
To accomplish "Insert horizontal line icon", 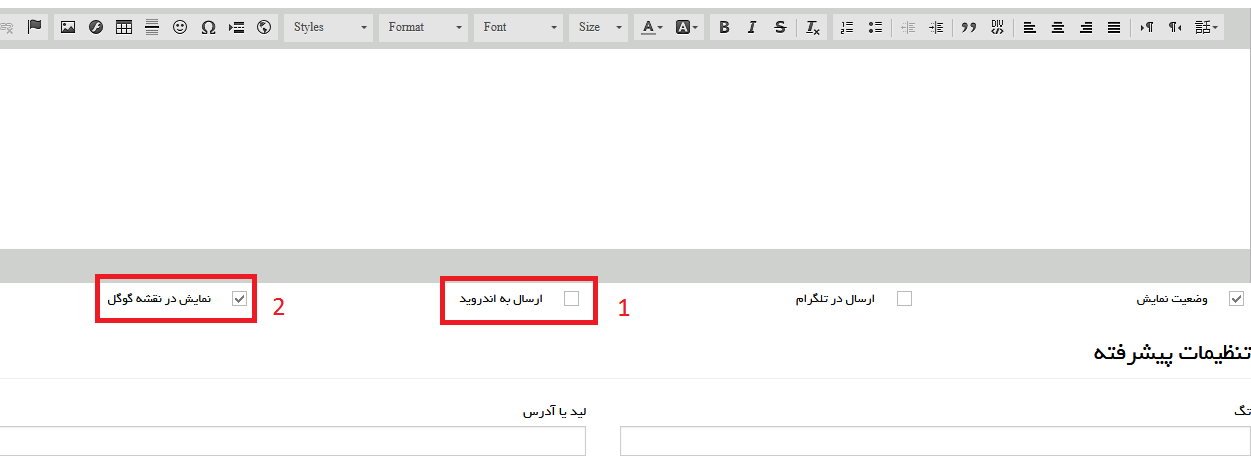I will [152, 27].
